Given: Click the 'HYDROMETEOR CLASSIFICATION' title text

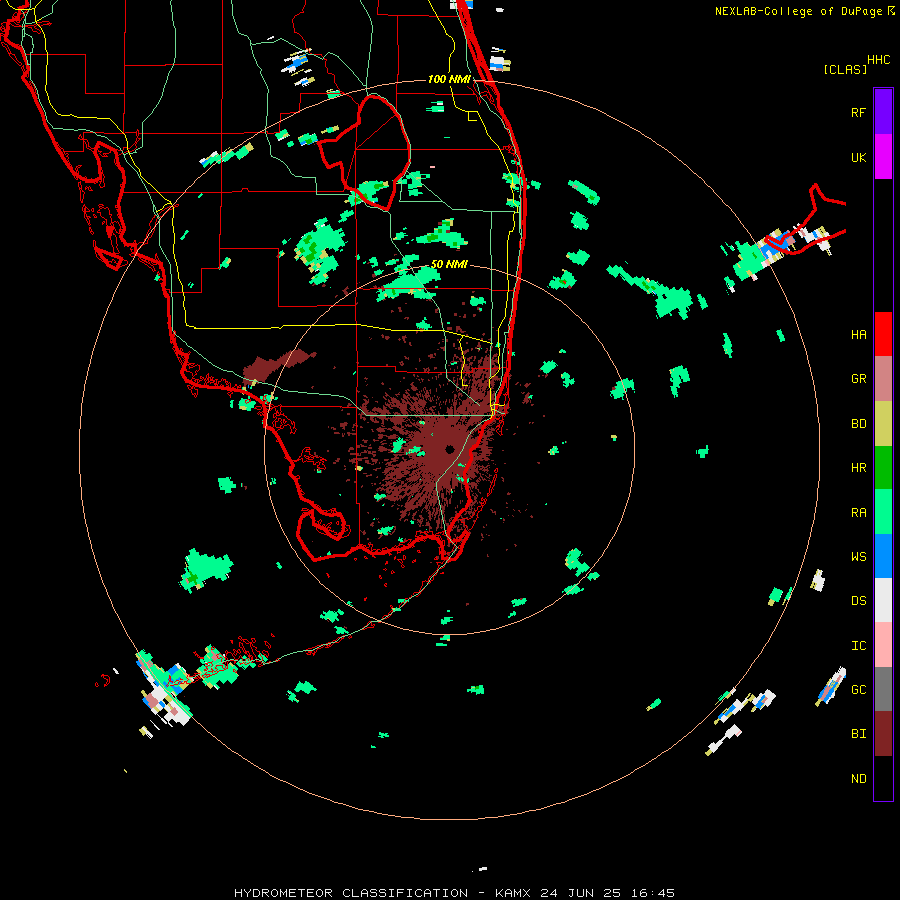Looking at the screenshot, I should 351,893.
